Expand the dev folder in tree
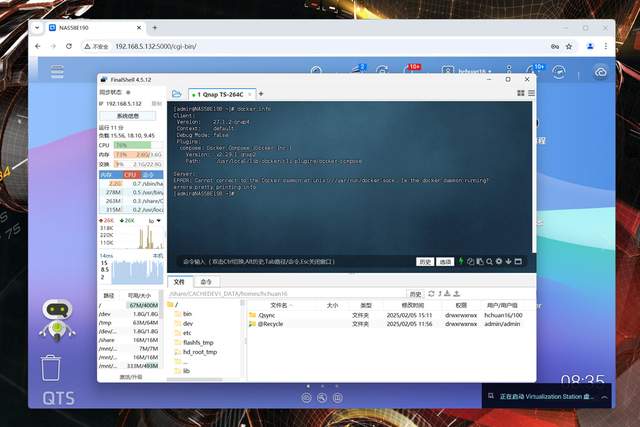Viewport: 640px width, 427px height. click(x=183, y=323)
